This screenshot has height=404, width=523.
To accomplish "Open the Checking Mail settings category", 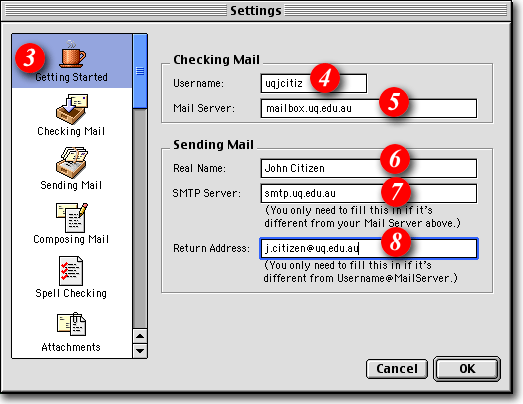I will (71, 115).
